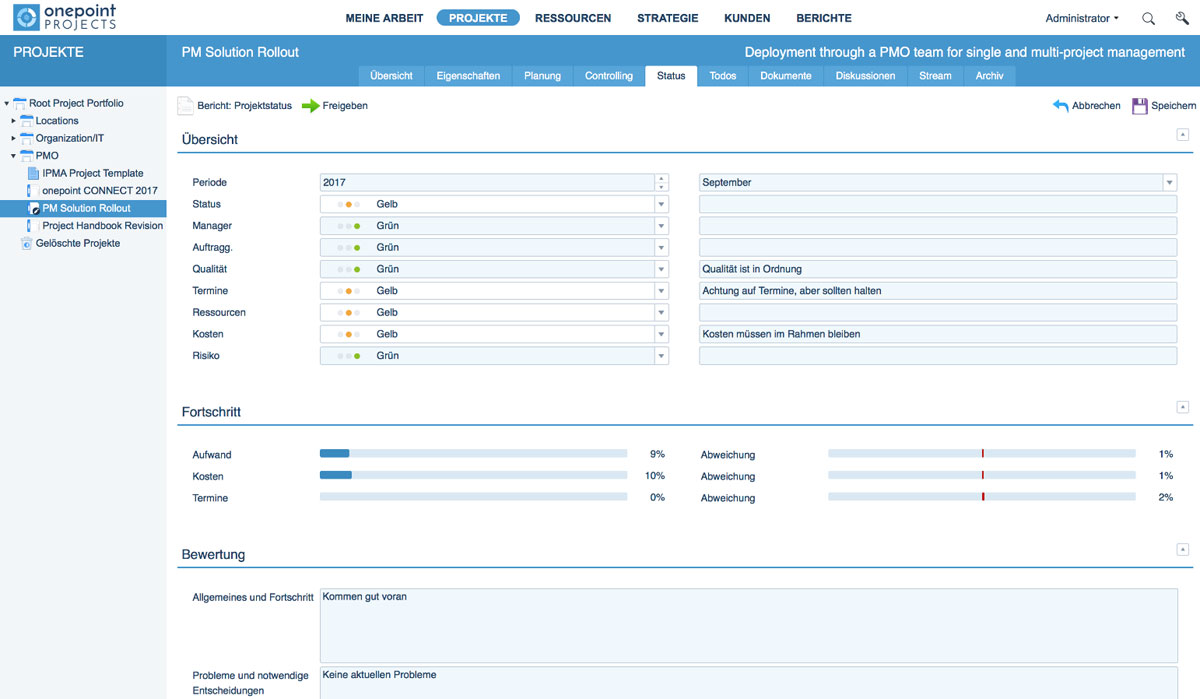Collapse the Übersicht section
This screenshot has width=1200, height=699.
point(1183,134)
